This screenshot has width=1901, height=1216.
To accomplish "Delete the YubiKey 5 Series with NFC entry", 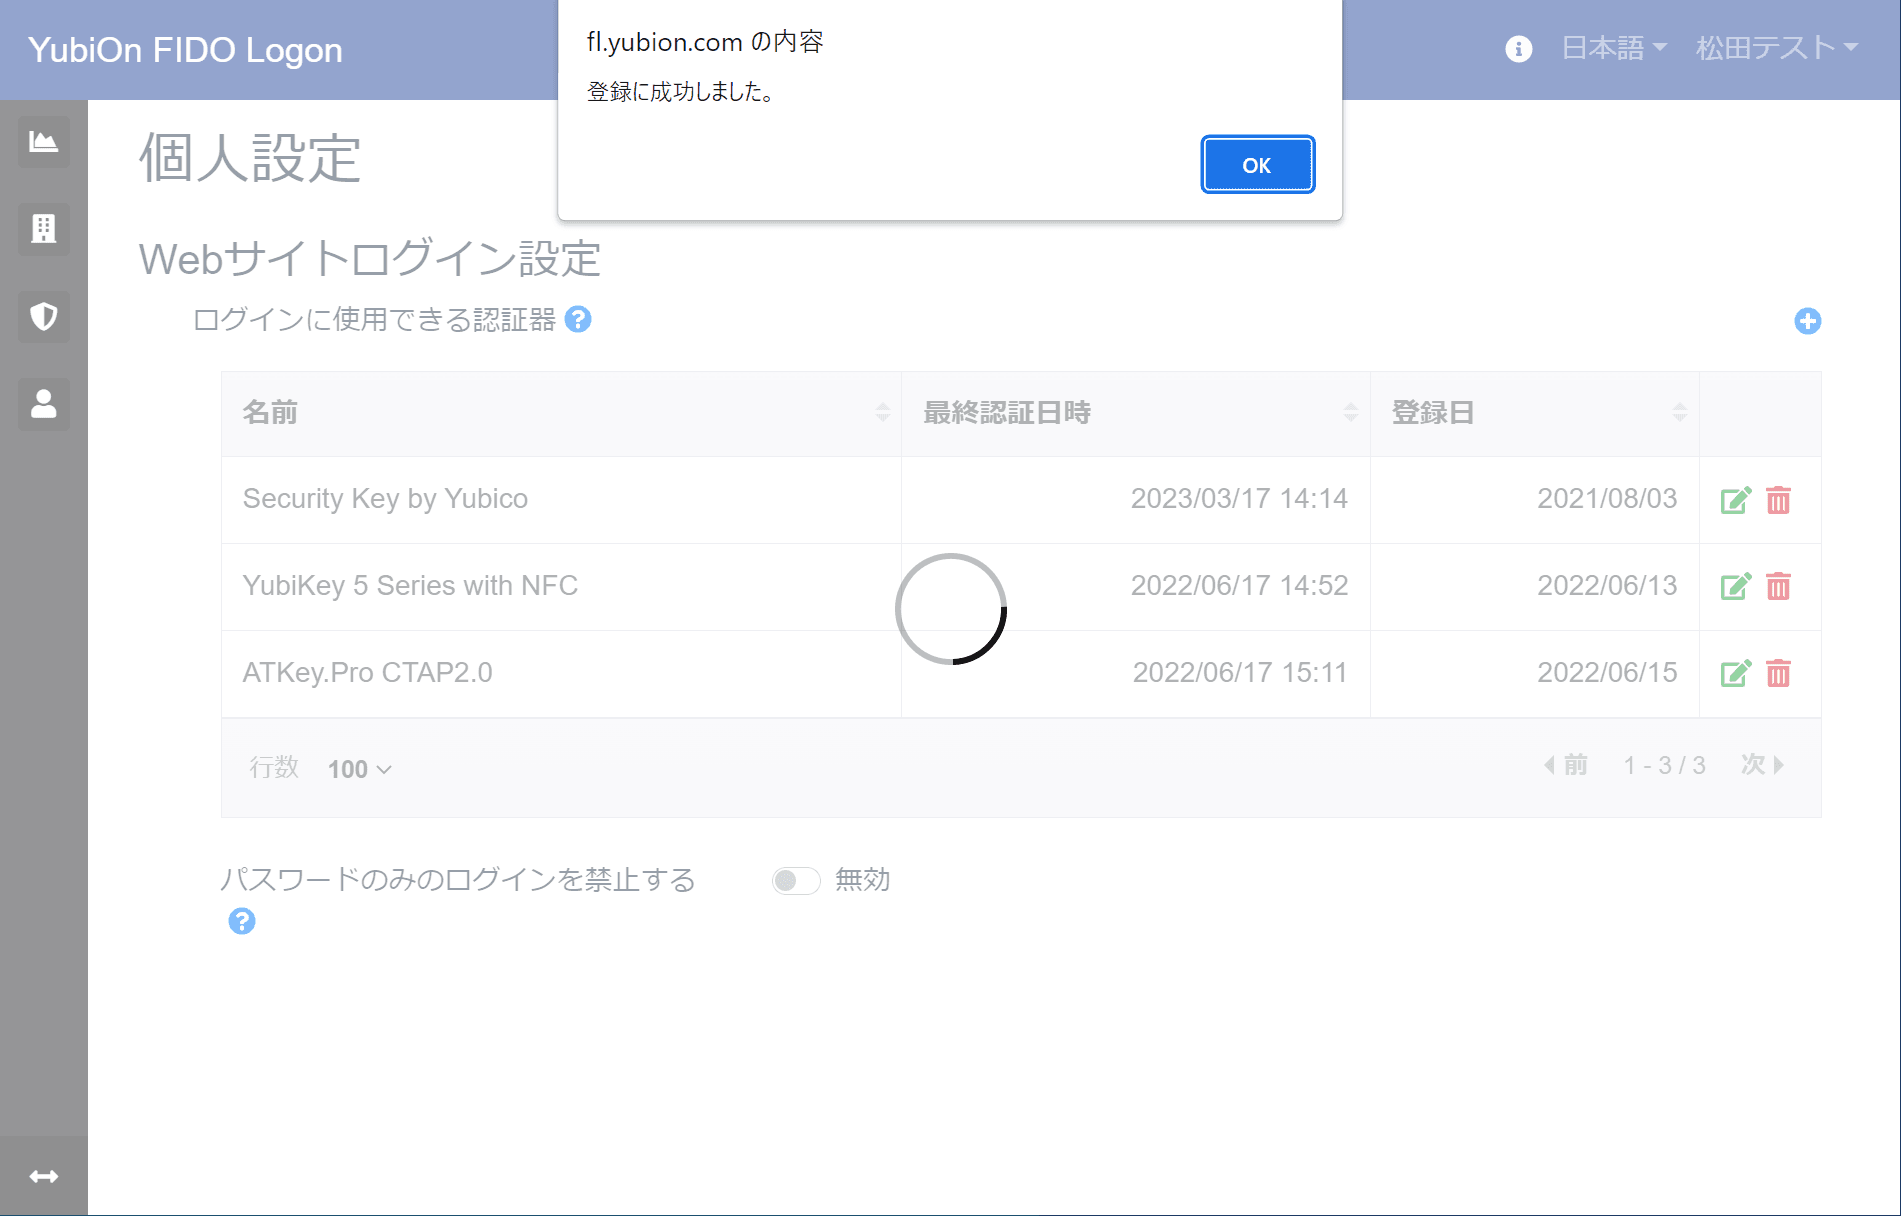I will point(1778,586).
